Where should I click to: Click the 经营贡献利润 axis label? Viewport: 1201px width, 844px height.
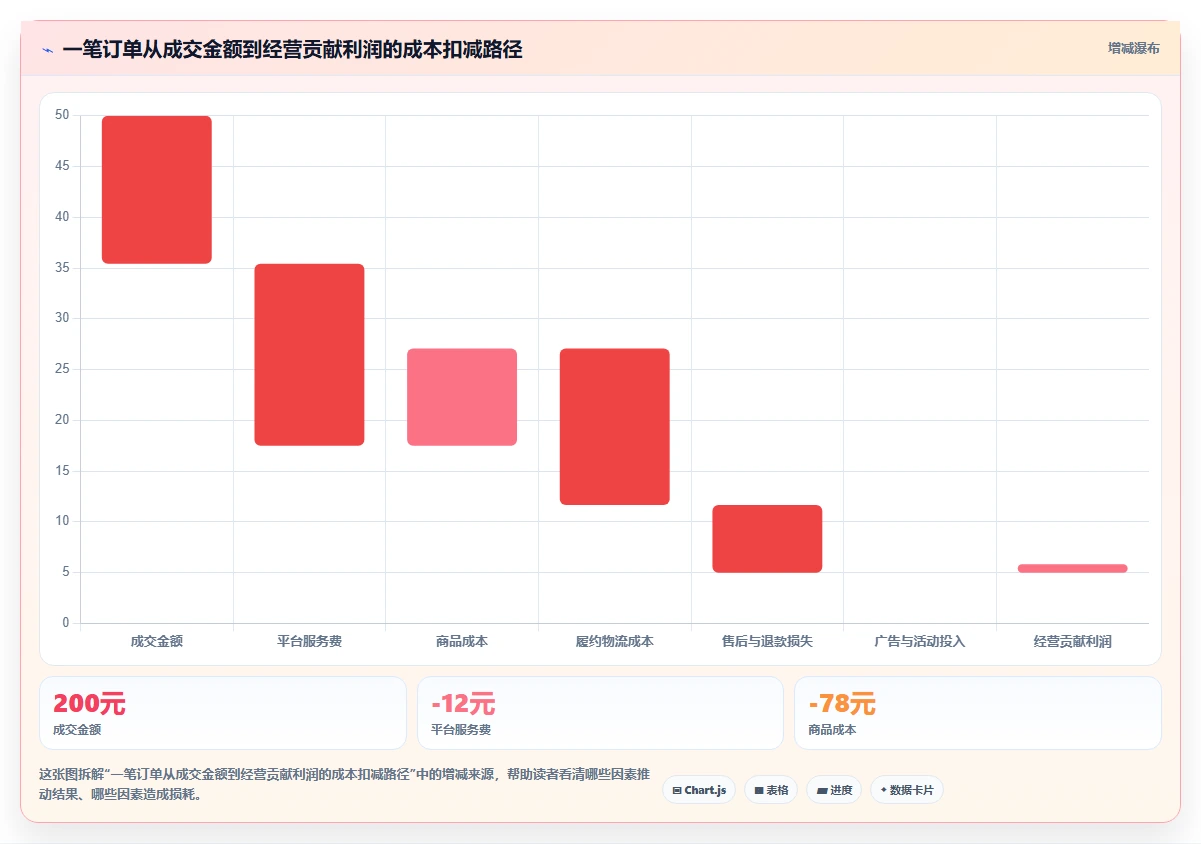pos(1072,641)
